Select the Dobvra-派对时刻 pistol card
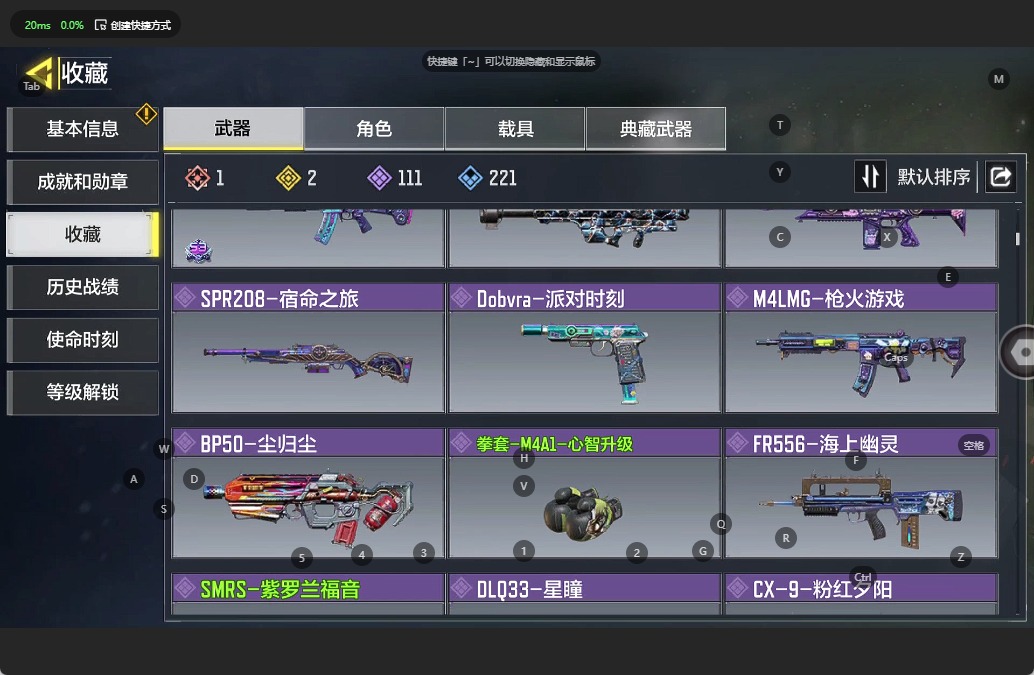 click(584, 348)
